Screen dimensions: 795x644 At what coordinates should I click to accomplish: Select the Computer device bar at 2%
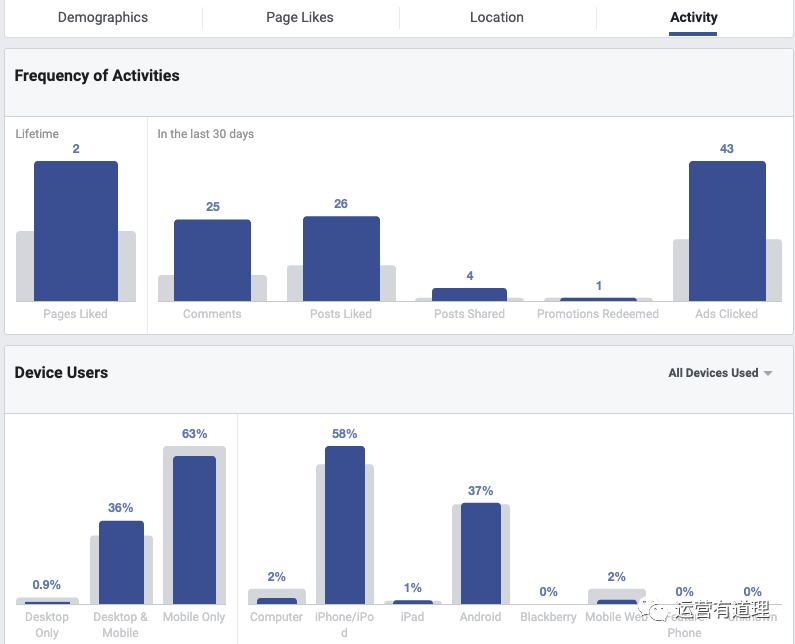(x=277, y=600)
